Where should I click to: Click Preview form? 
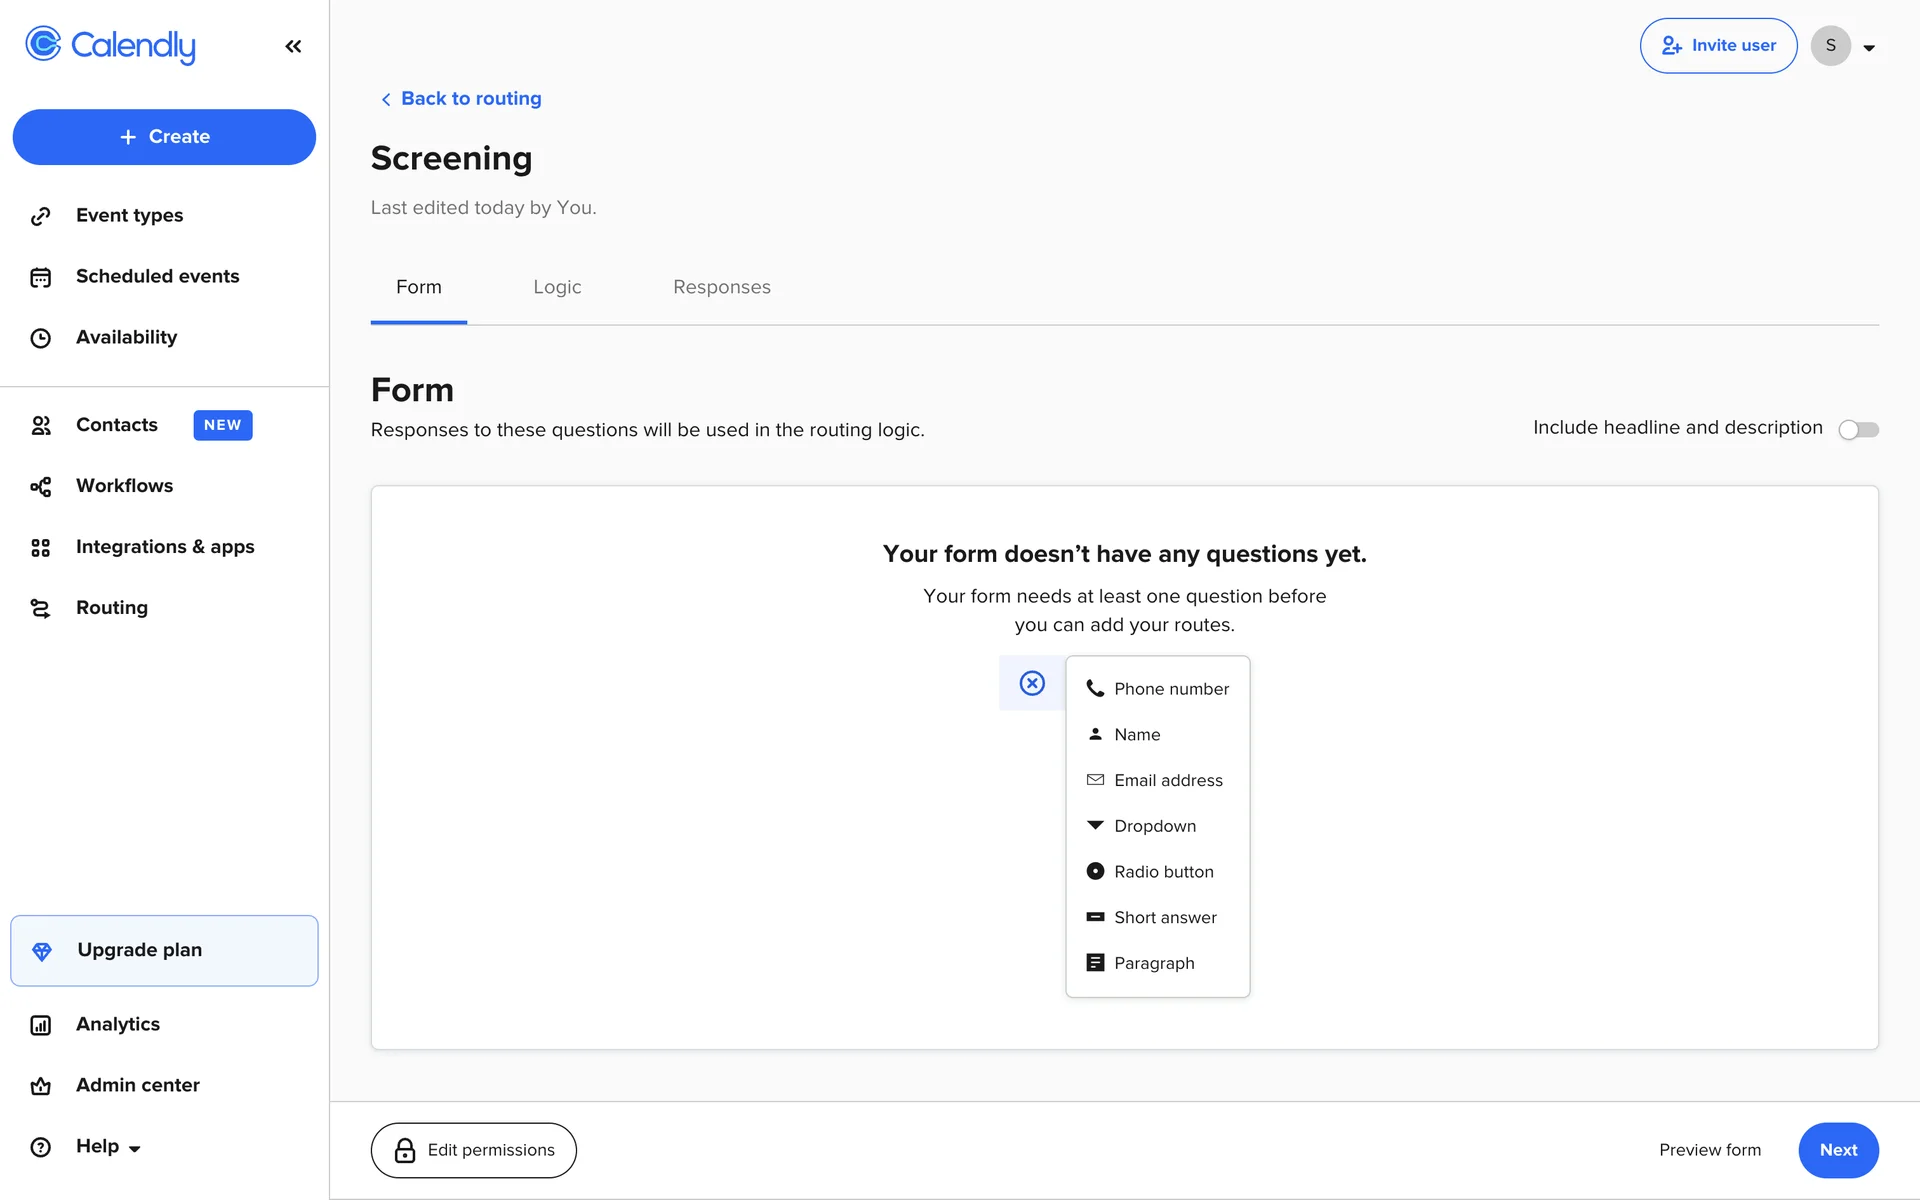click(1709, 1150)
